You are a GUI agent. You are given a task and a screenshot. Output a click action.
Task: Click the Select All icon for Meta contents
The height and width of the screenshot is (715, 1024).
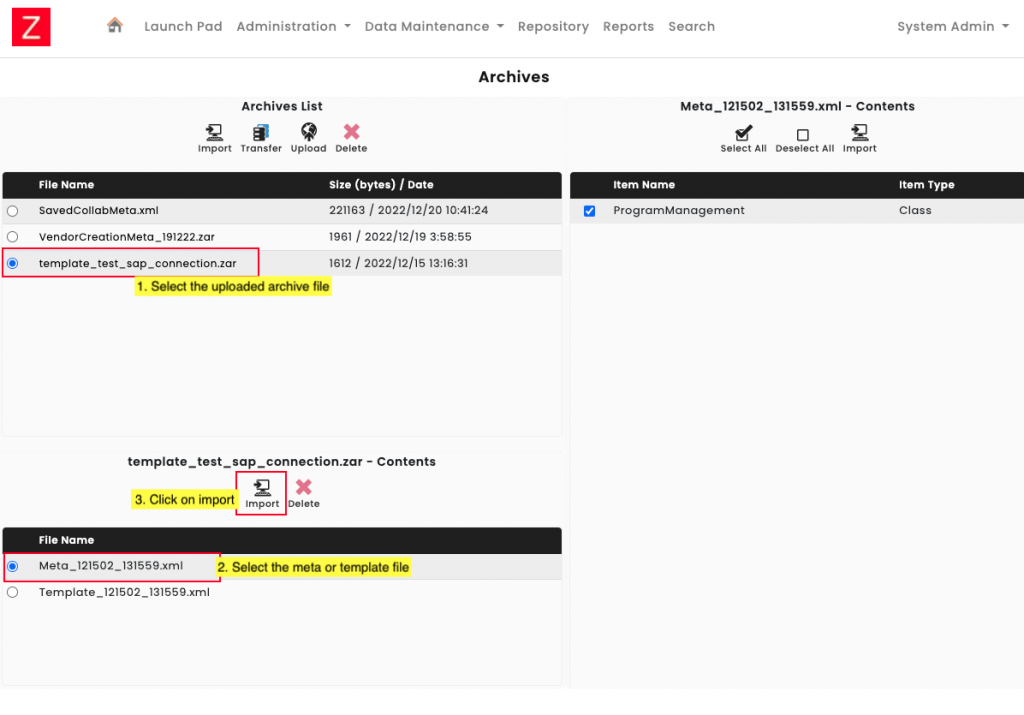pyautogui.click(x=743, y=137)
